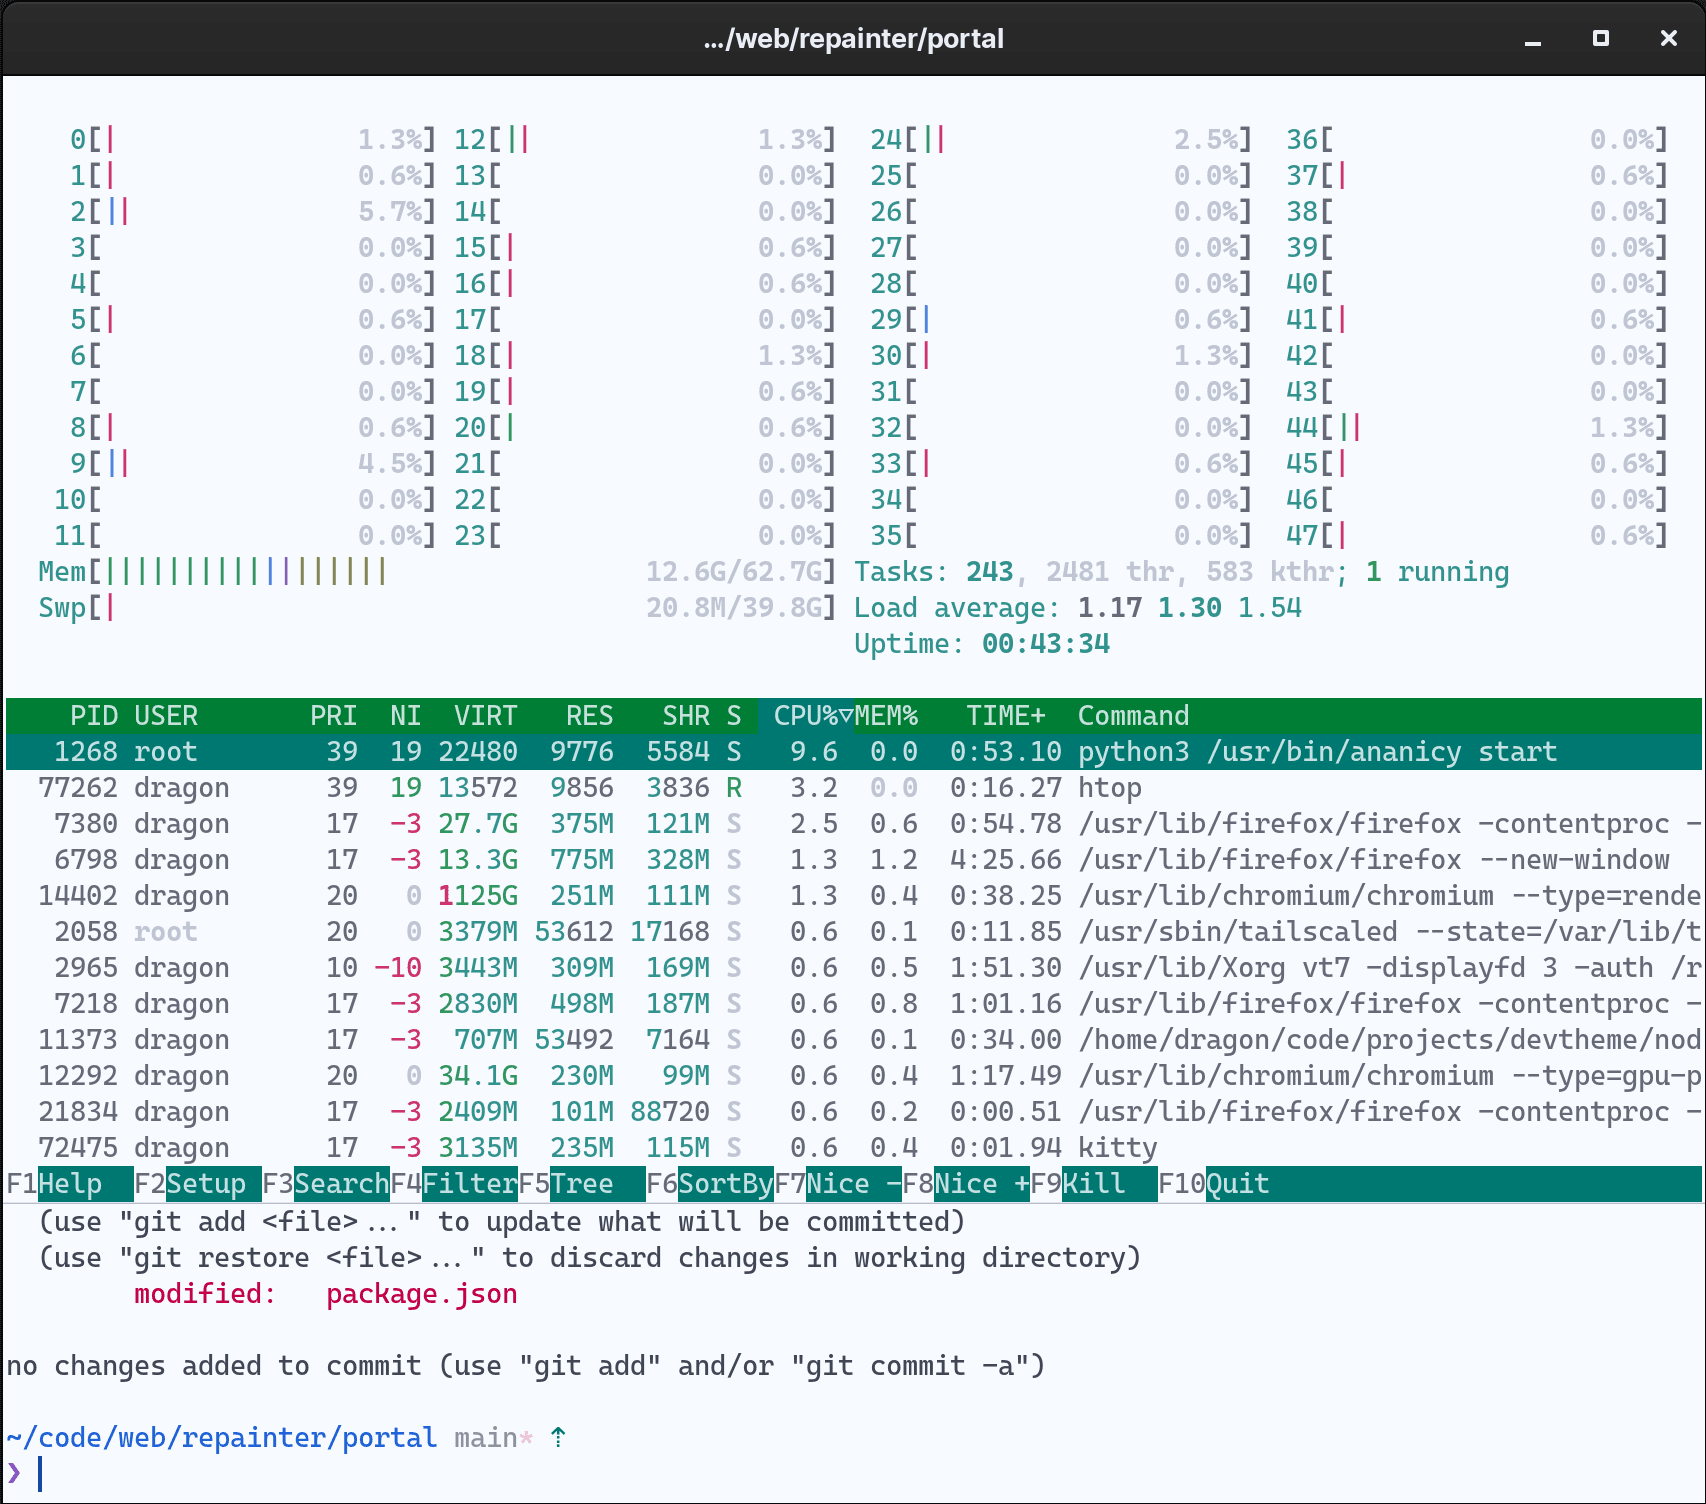This screenshot has width=1706, height=1504.
Task: Click the ~/code/web/repainter/portal prompt path
Action: [222, 1438]
